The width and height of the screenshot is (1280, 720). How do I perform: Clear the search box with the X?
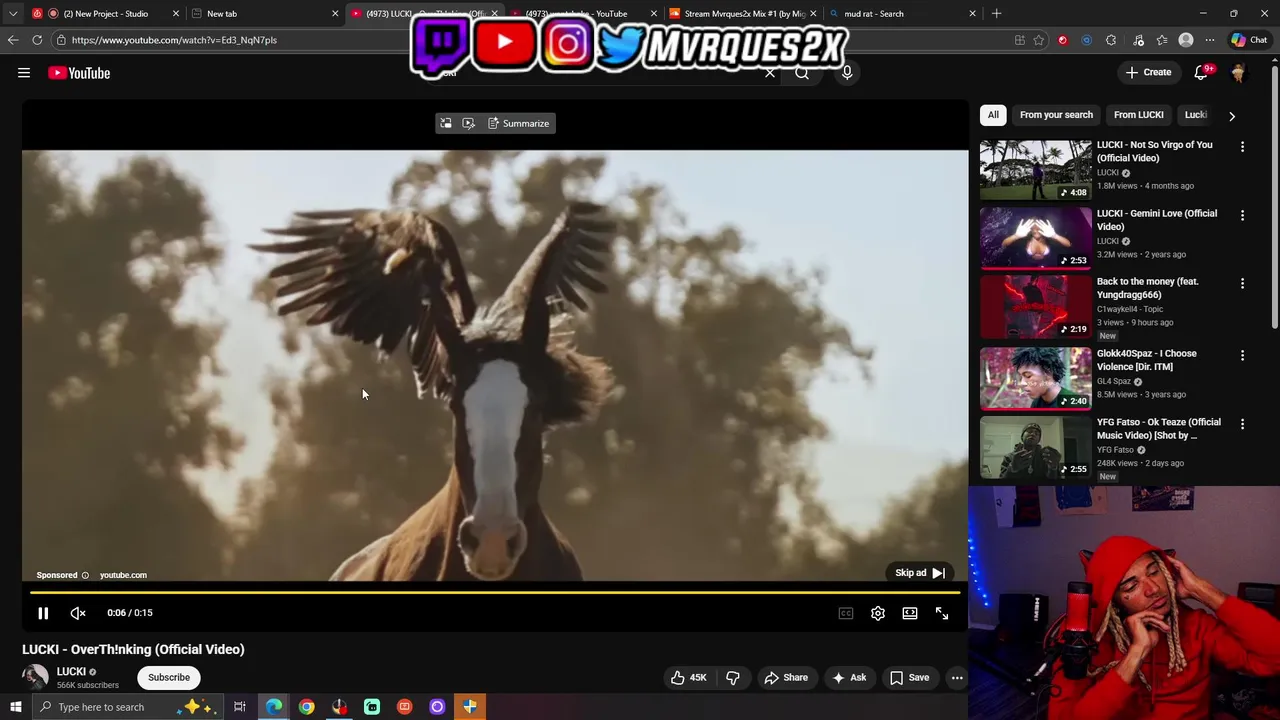click(x=770, y=73)
